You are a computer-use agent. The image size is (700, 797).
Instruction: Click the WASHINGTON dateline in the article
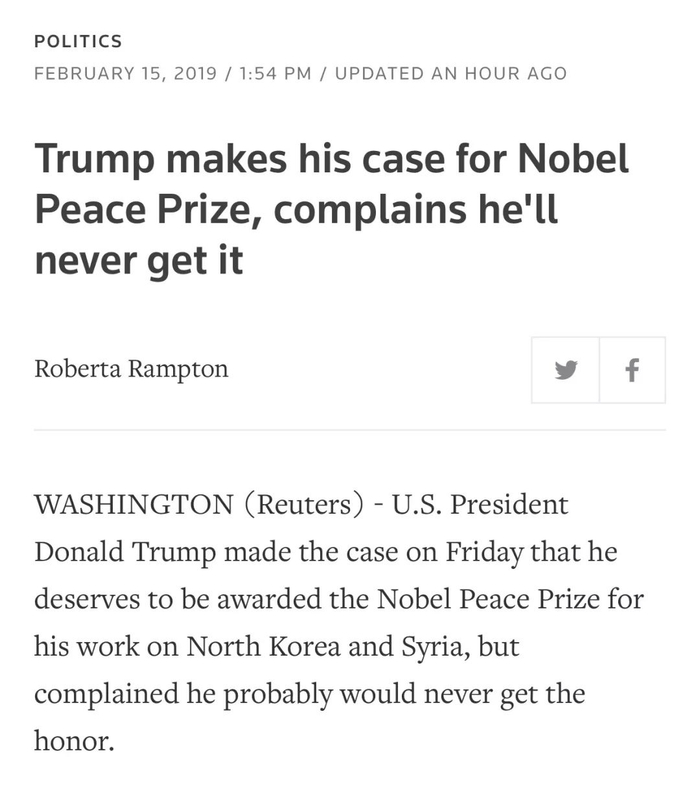pos(133,505)
